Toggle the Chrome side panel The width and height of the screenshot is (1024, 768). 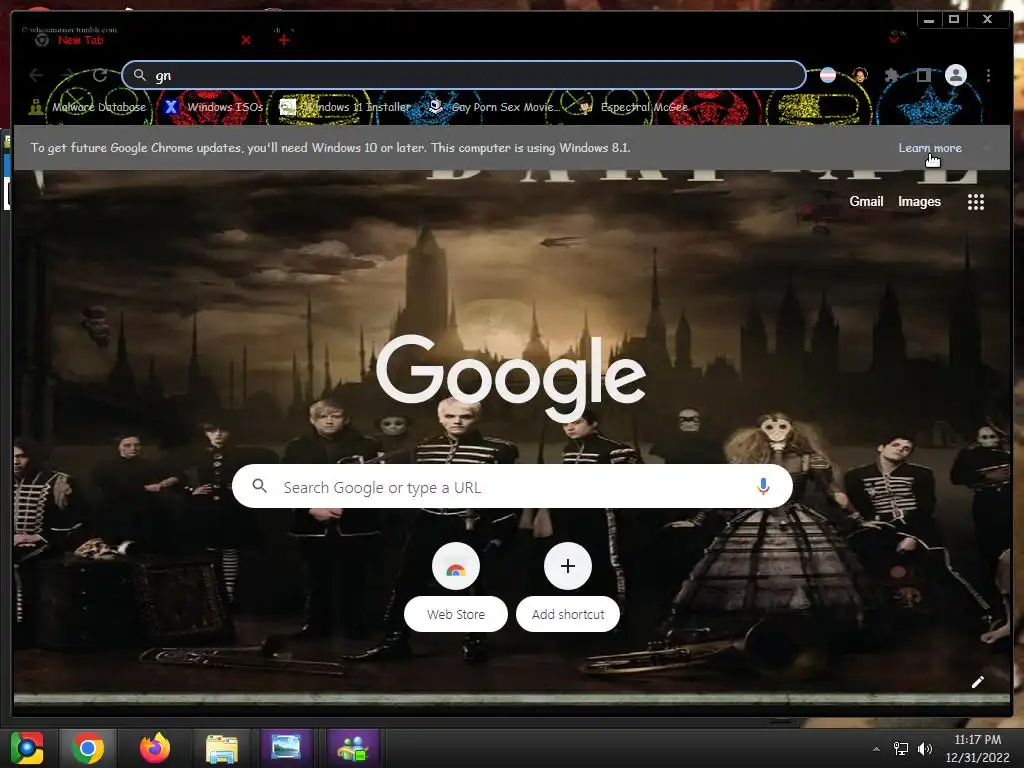click(923, 75)
